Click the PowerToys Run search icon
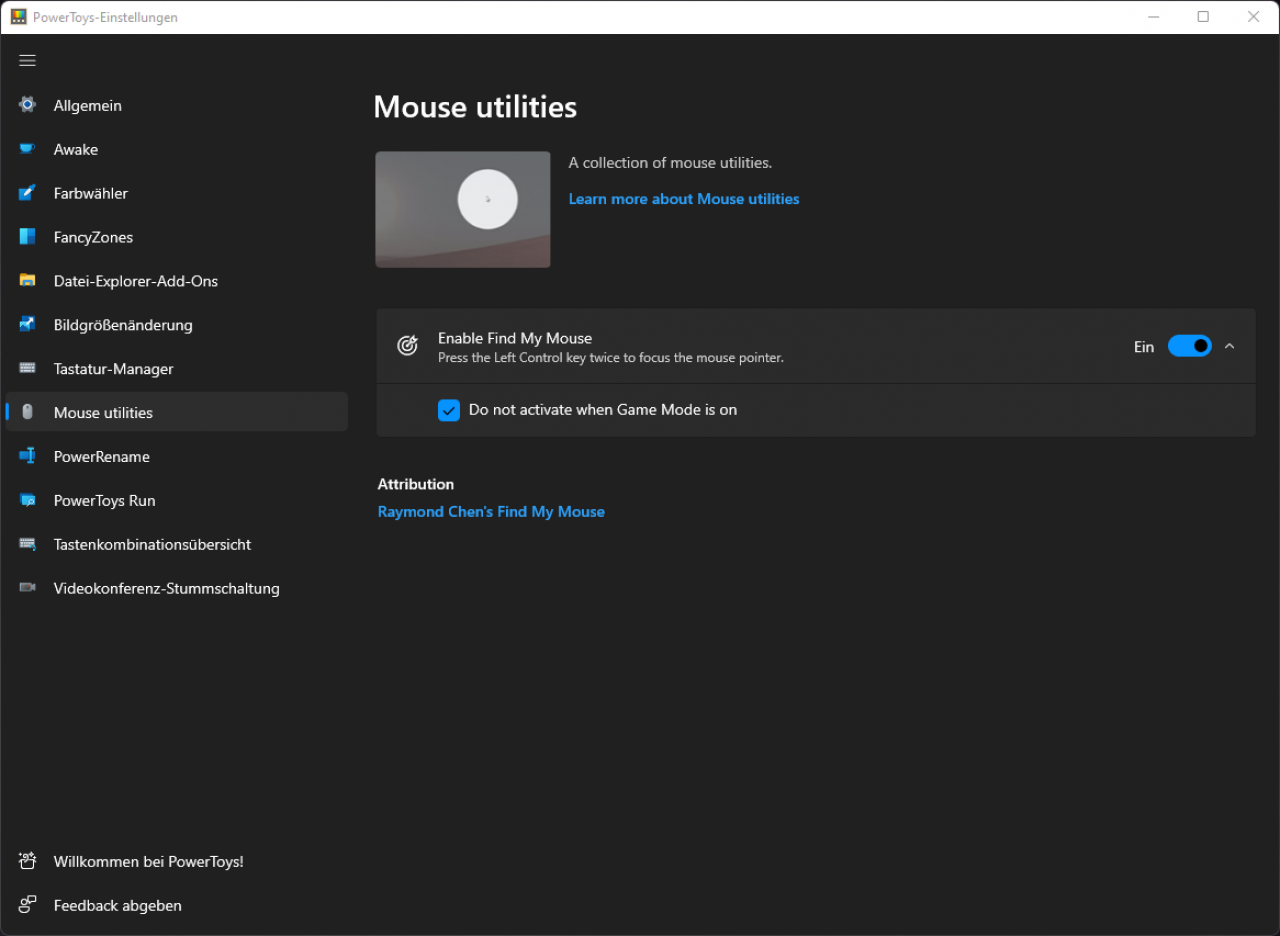The image size is (1280, 936). 27,500
